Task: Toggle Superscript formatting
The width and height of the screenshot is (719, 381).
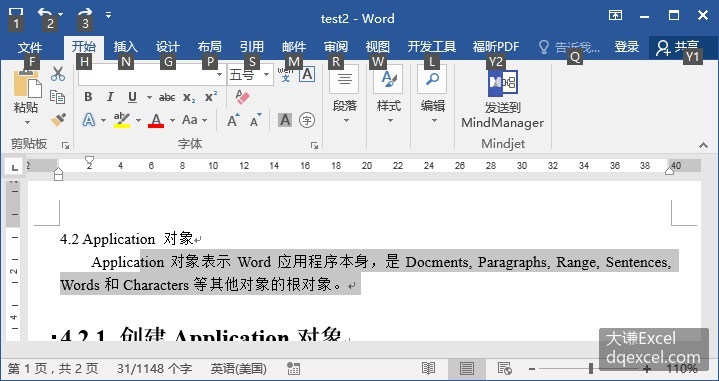Action: pos(211,97)
